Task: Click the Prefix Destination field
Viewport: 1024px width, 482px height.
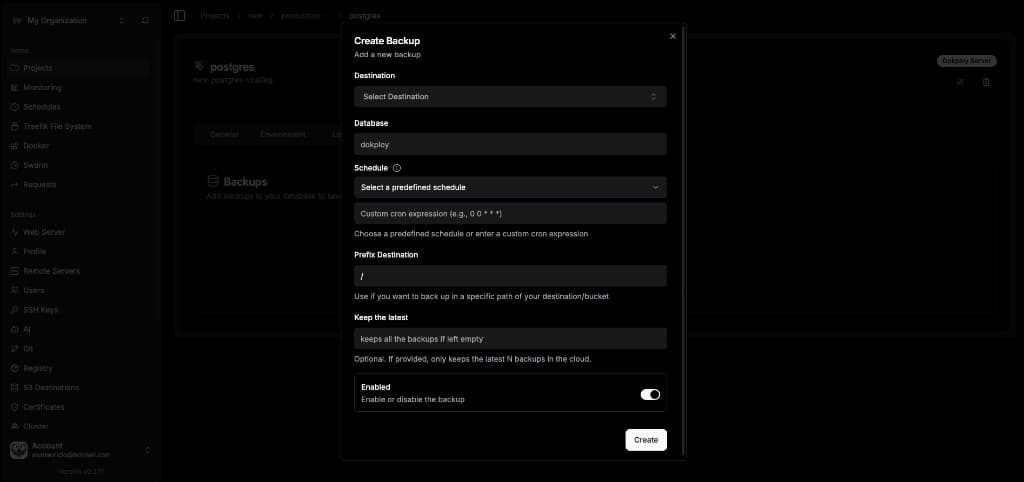Action: point(510,276)
